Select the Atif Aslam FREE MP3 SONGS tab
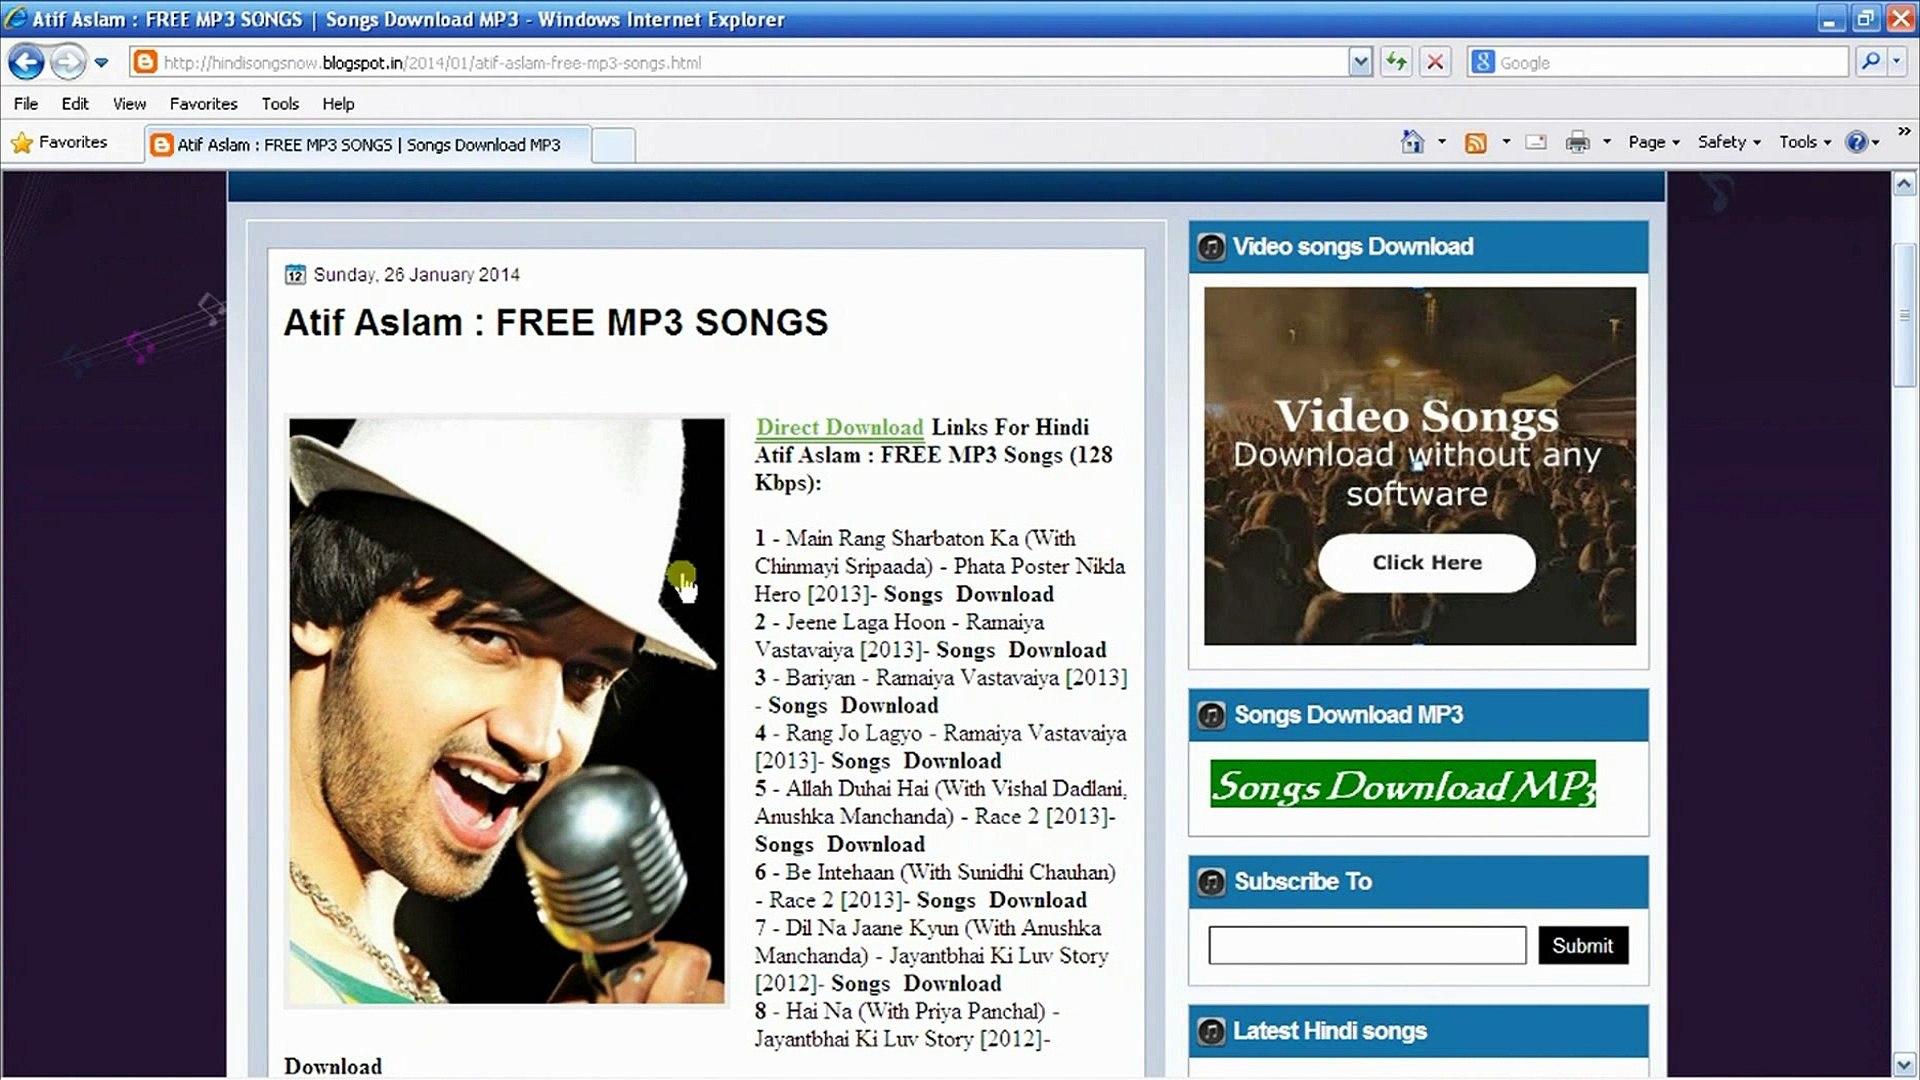 368,145
